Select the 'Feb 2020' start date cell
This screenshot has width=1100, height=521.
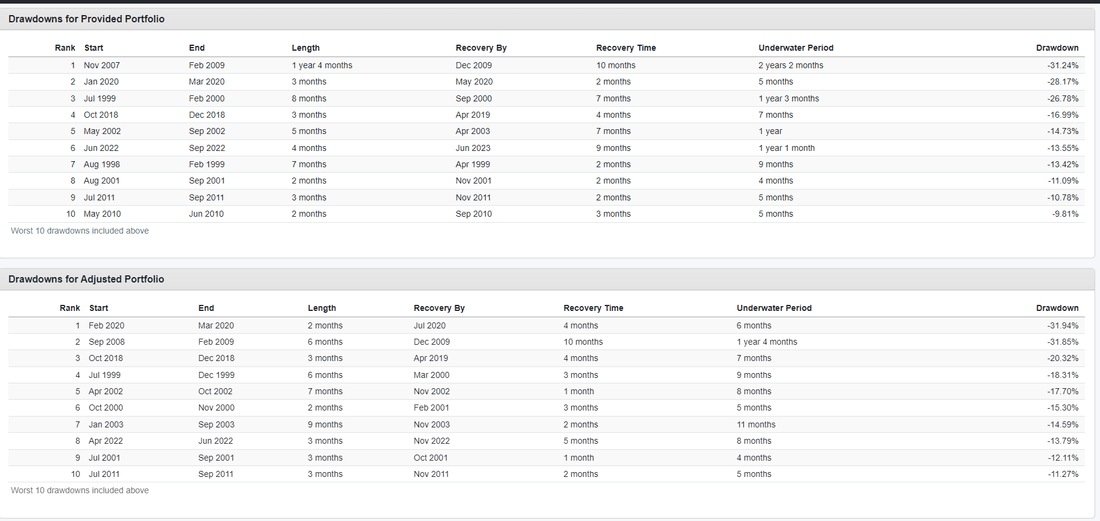[x=106, y=325]
